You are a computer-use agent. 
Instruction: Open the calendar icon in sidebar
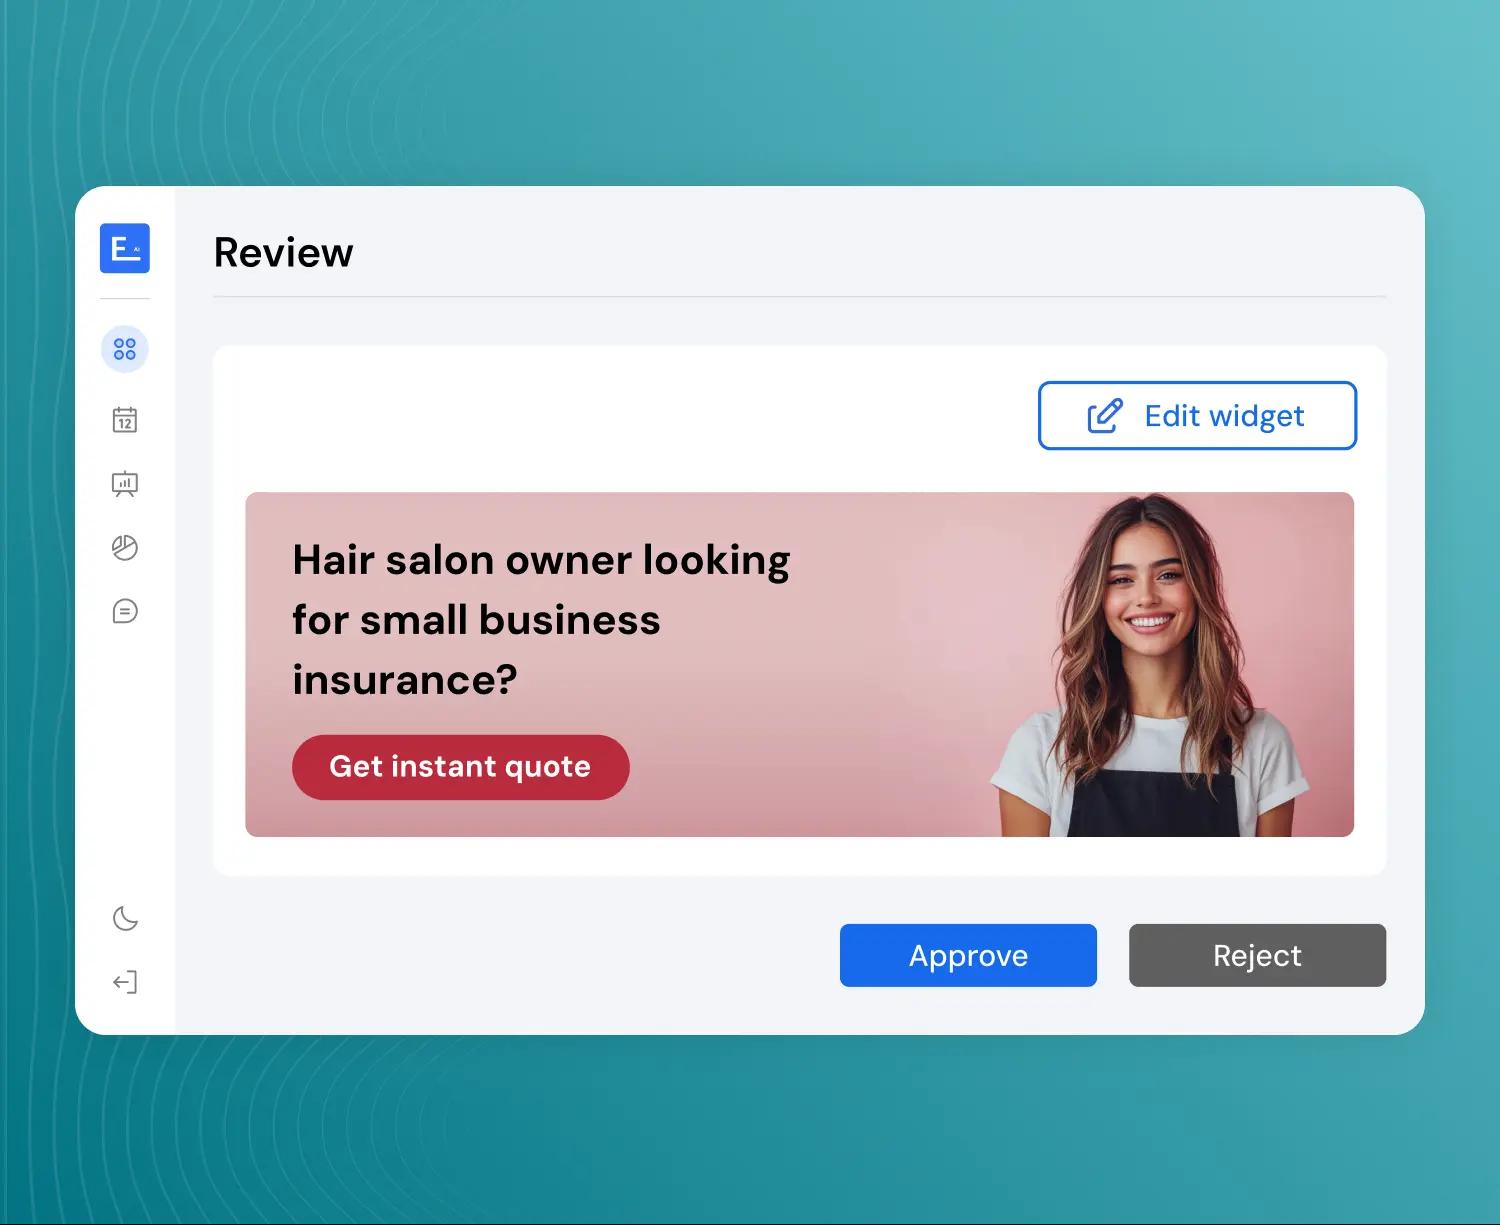tap(125, 420)
